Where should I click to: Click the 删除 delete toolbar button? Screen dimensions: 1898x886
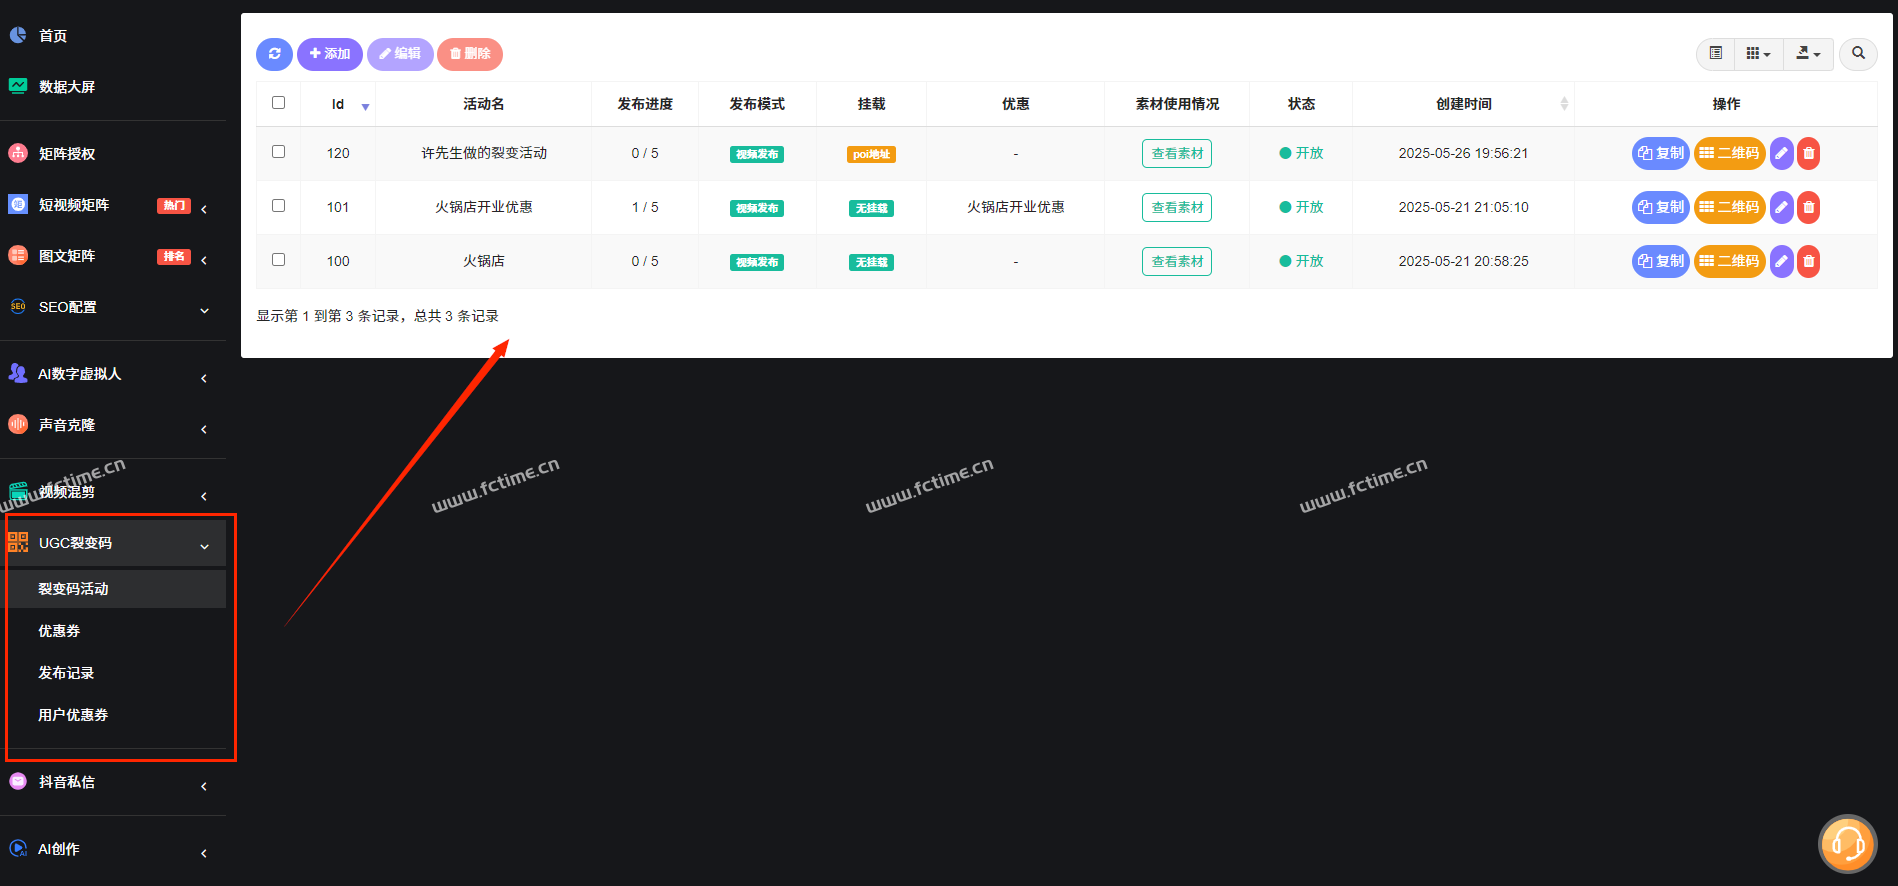point(470,54)
